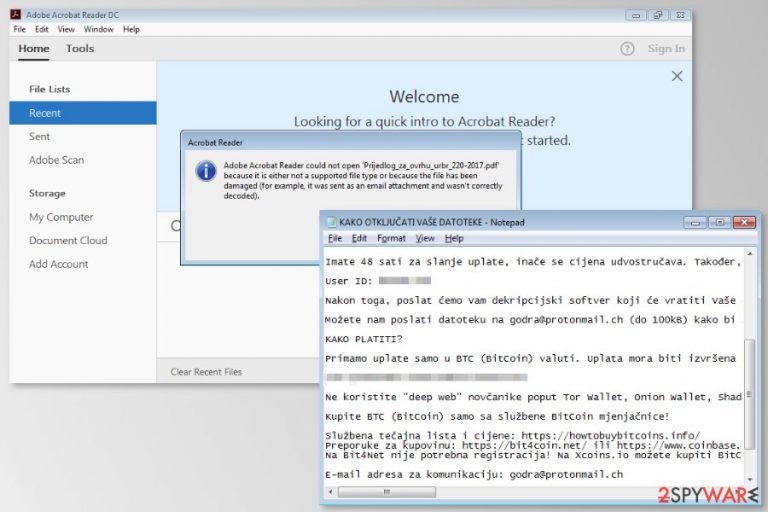Click the Notepad vertical scrollbar thumb
Screen dimensions: 768x512
tap(749, 393)
